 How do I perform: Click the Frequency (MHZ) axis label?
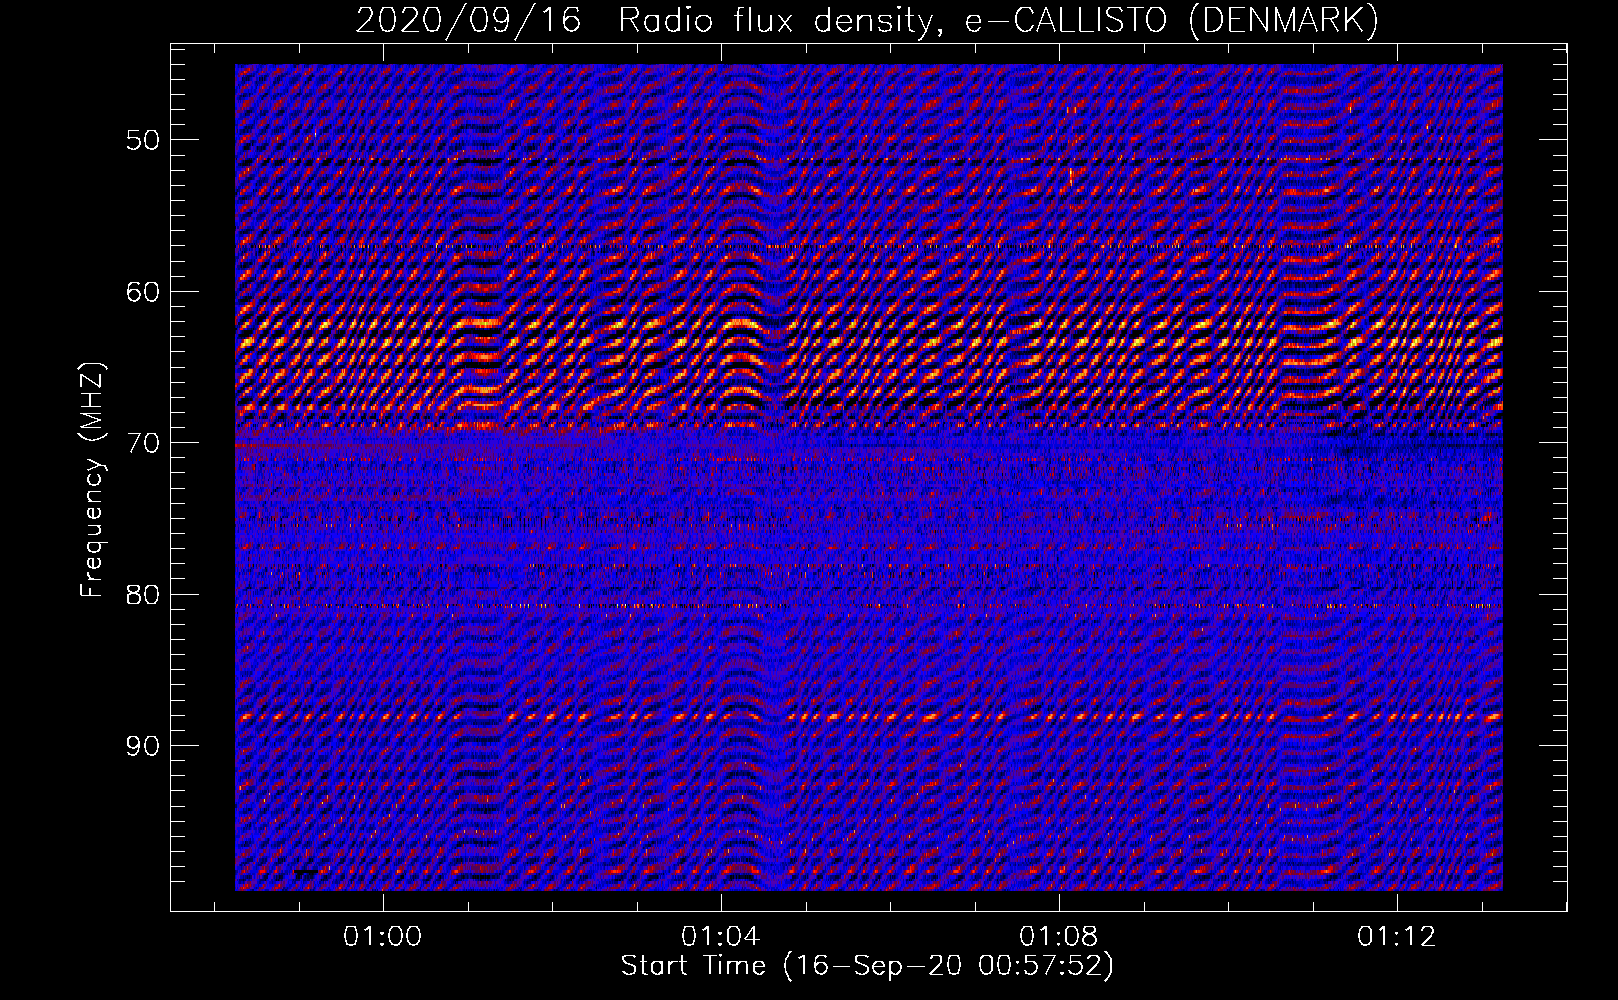[x=92, y=481]
